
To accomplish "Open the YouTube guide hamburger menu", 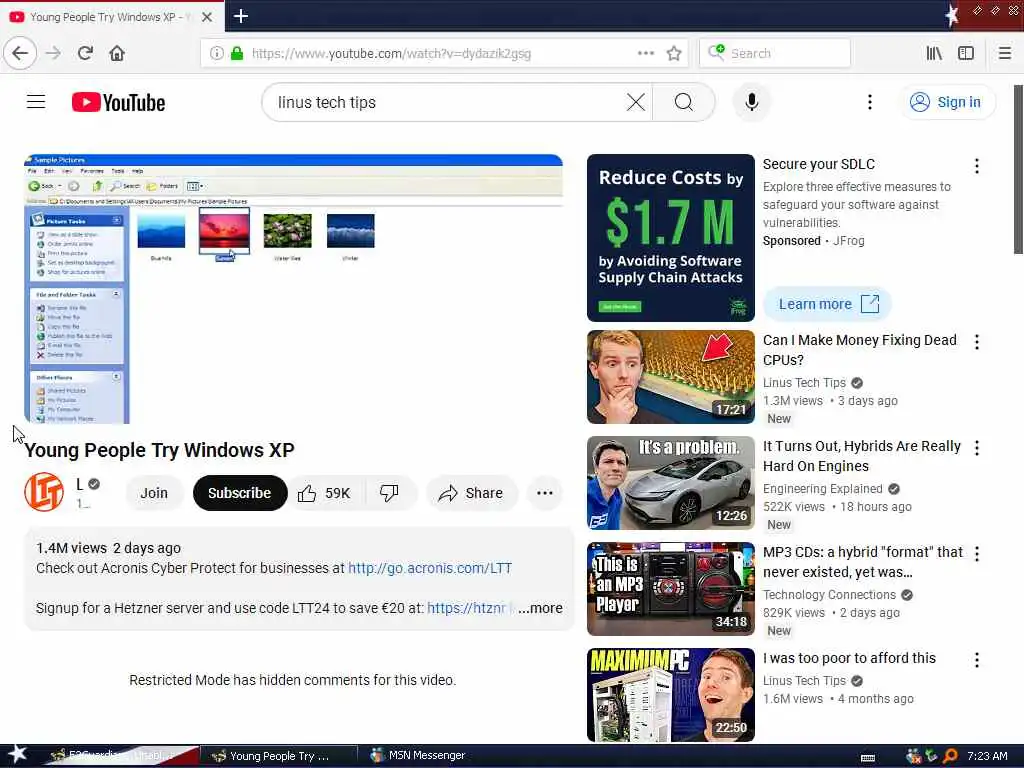I will click(x=36, y=102).
